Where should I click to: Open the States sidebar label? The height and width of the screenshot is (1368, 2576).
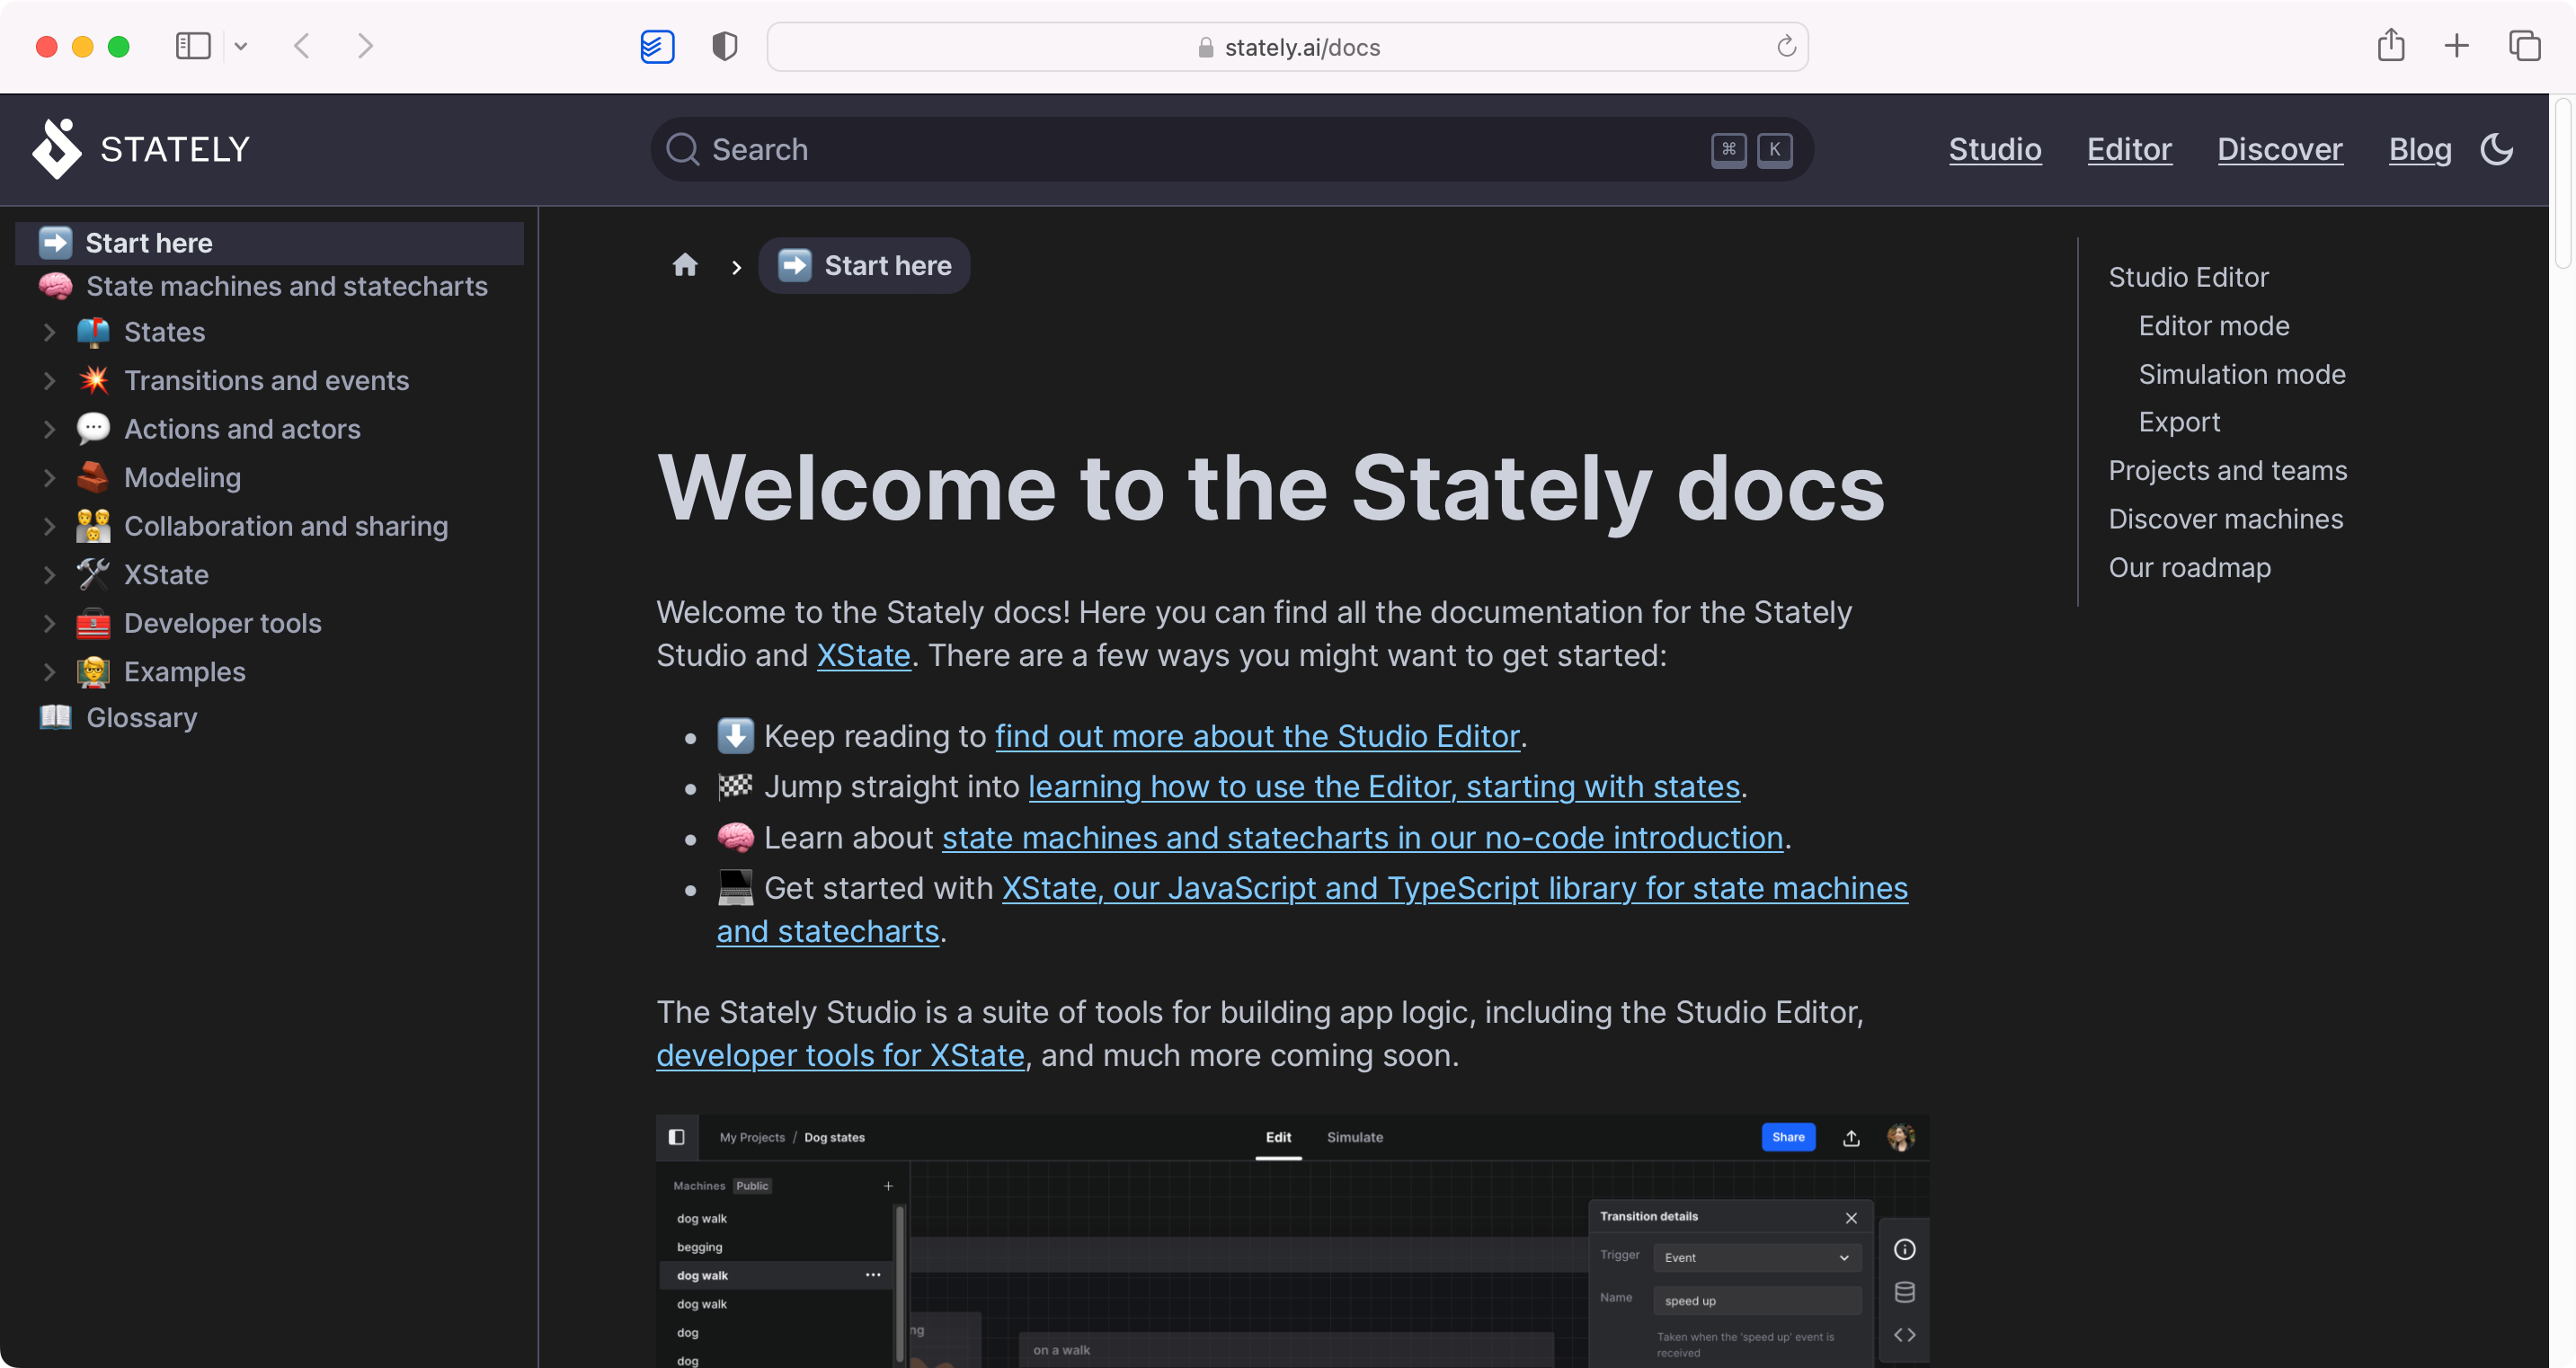pyautogui.click(x=164, y=332)
